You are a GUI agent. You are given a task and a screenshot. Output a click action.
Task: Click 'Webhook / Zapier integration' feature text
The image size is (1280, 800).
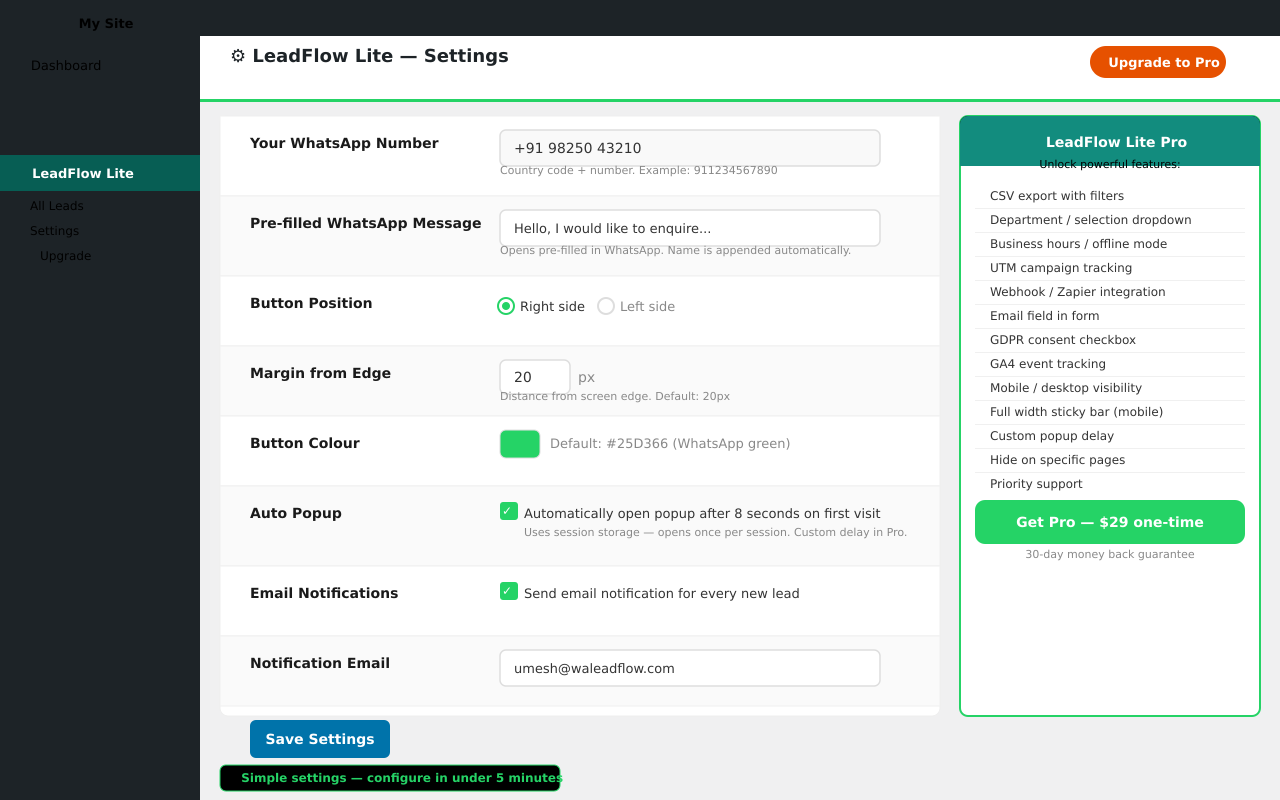[1078, 292]
